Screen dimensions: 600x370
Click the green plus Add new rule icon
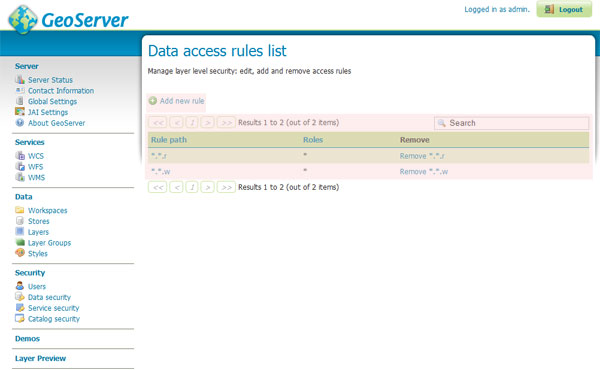click(153, 101)
